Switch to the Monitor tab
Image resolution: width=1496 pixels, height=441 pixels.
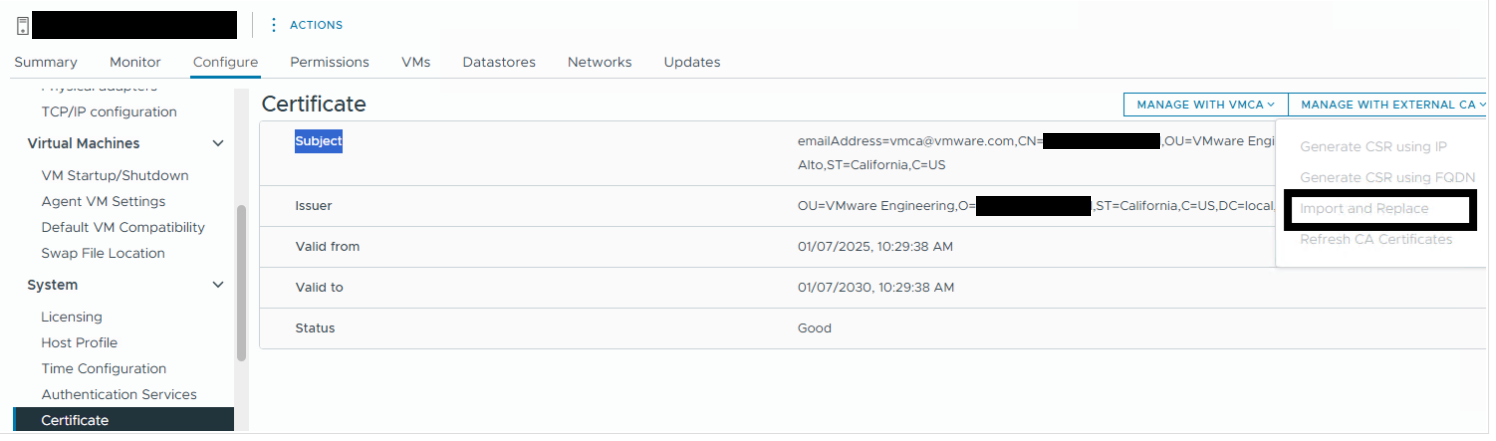pos(135,62)
